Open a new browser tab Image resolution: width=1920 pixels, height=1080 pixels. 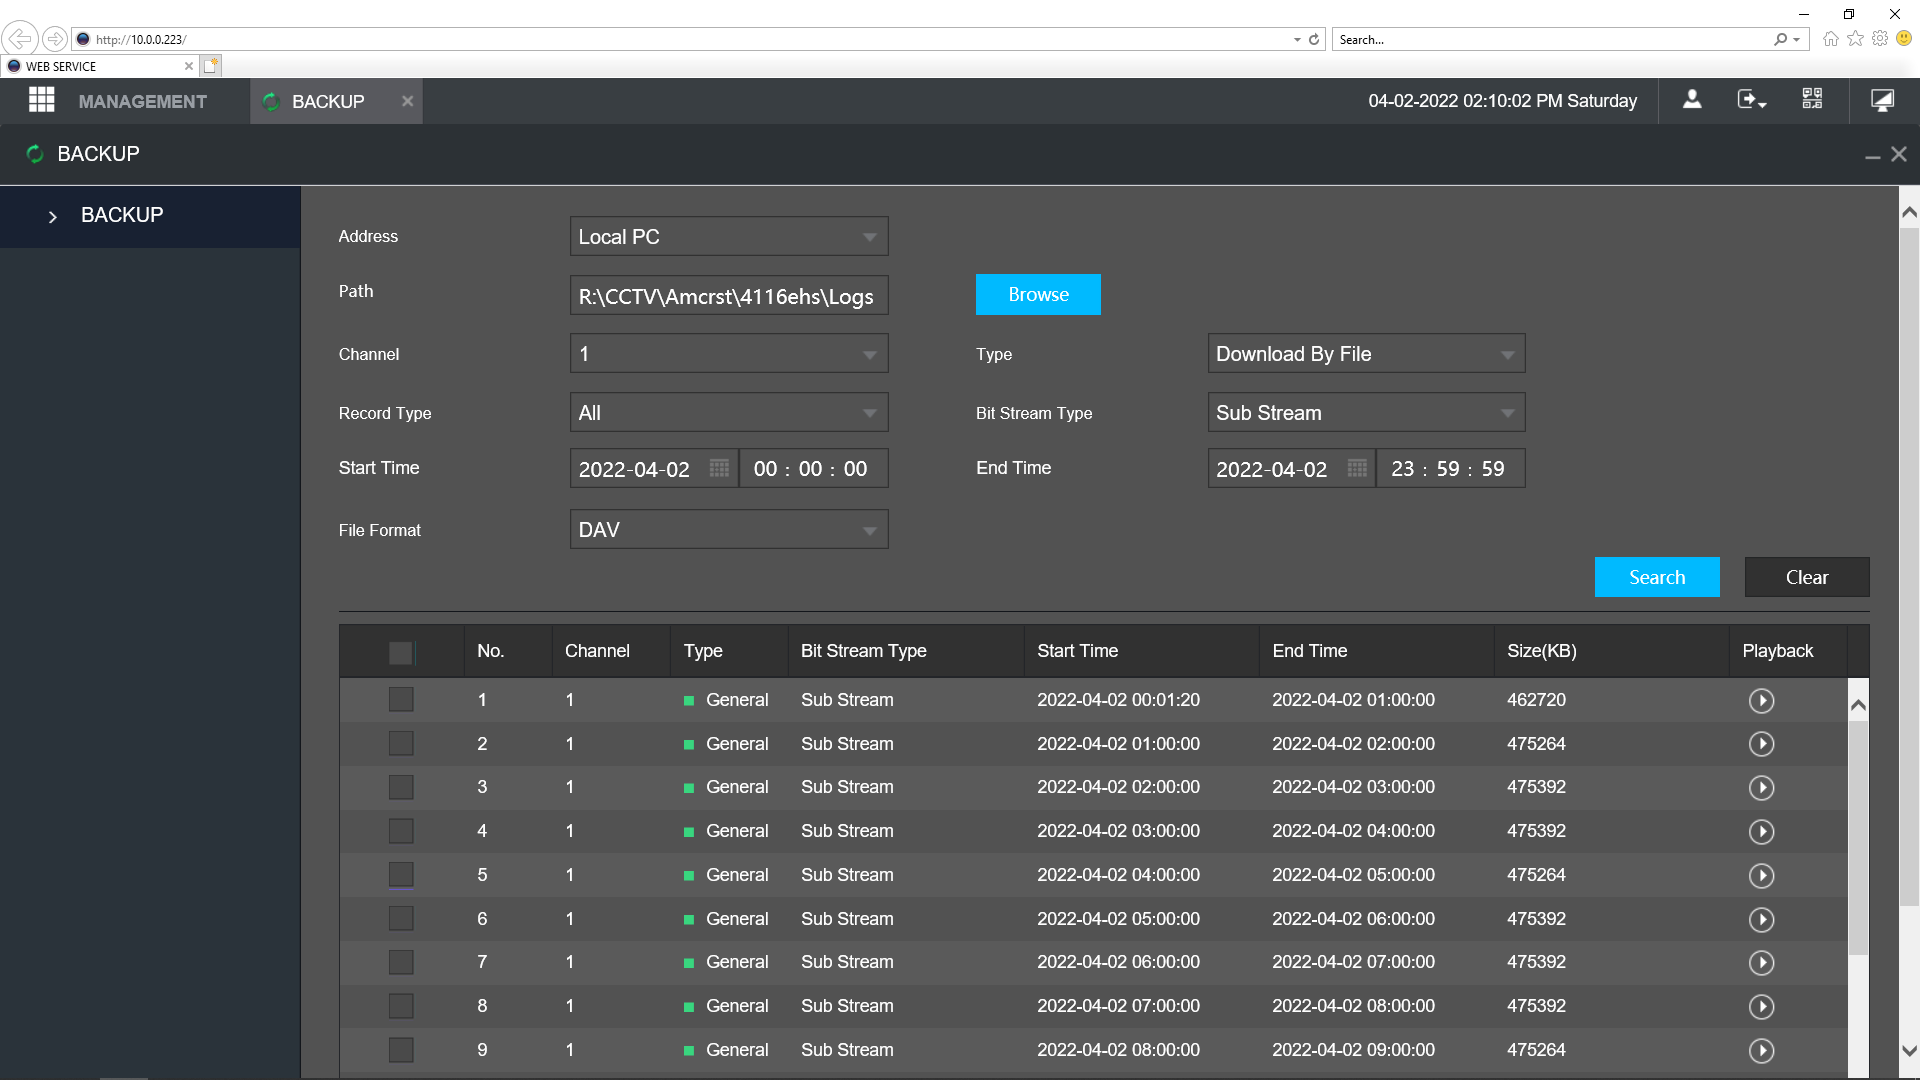point(210,66)
